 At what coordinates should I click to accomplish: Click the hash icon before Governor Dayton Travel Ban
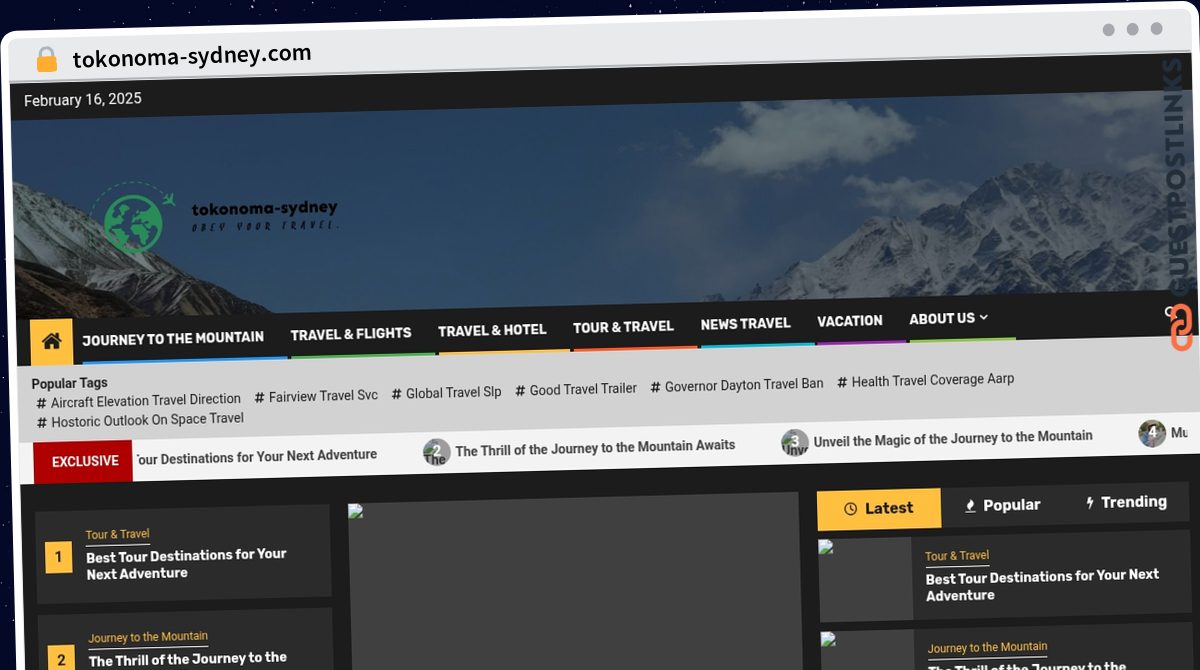[x=656, y=387]
